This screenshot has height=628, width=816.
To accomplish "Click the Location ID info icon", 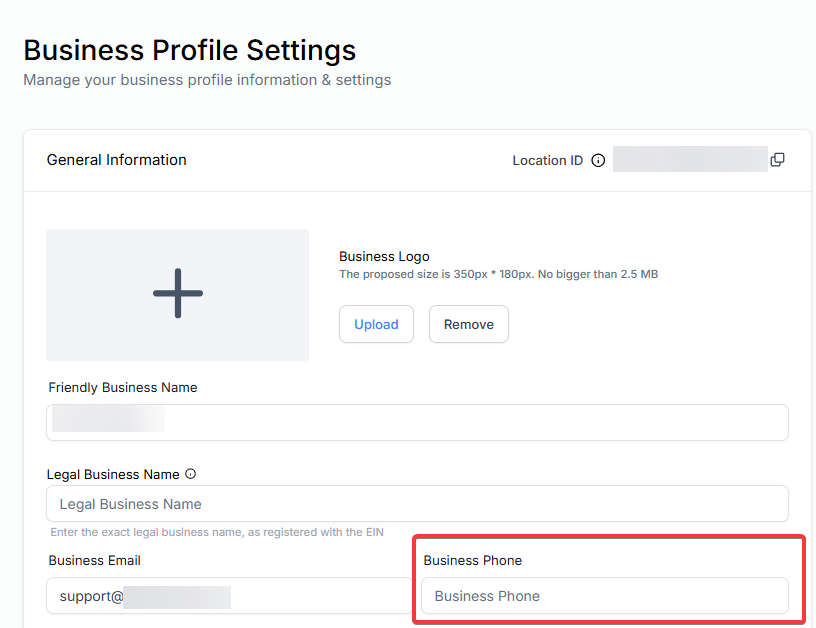I will 598,160.
